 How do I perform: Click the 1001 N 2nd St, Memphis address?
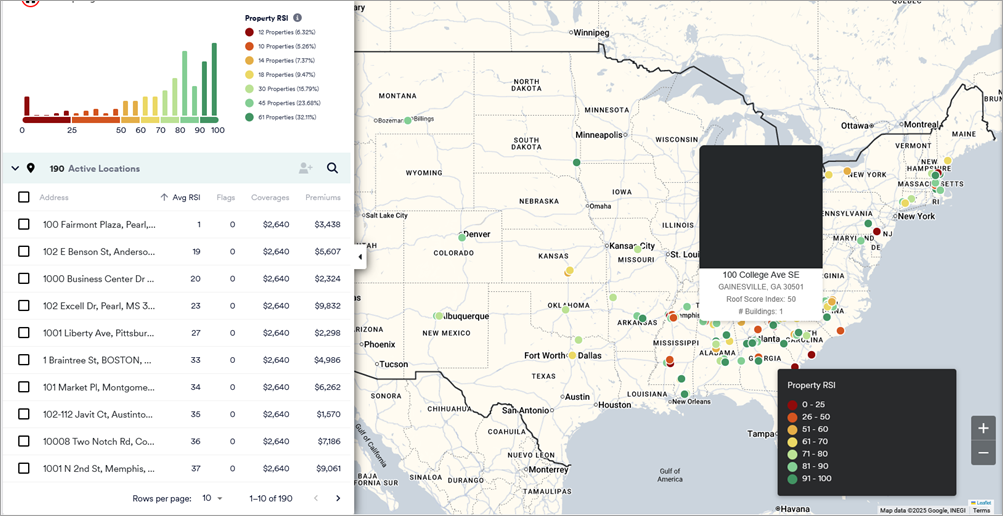coord(99,468)
